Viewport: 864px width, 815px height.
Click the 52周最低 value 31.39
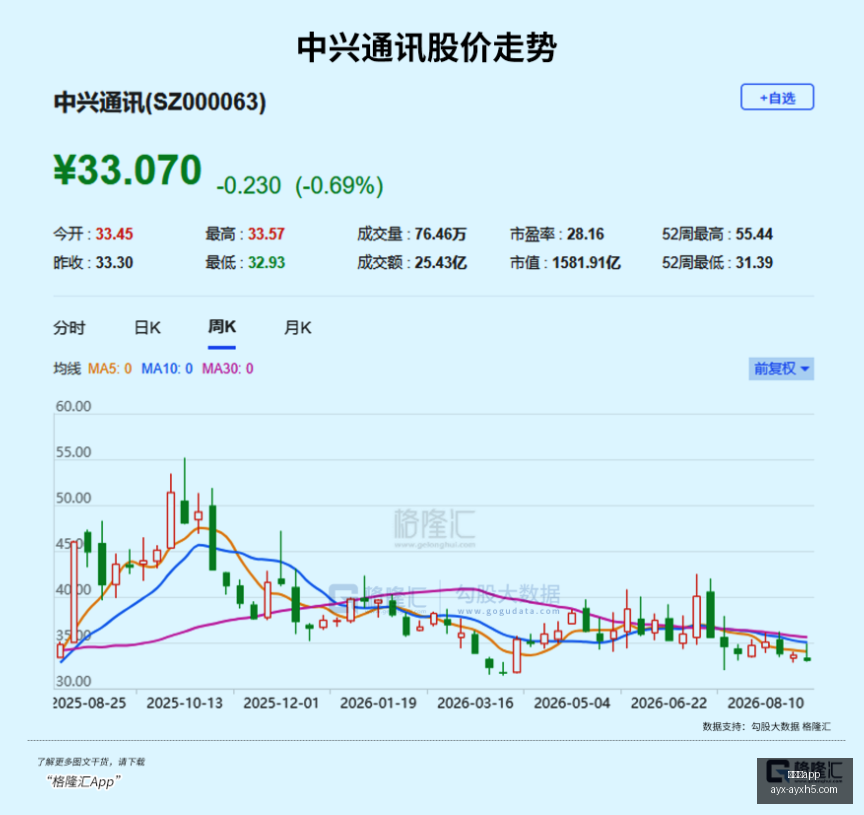[x=754, y=263]
